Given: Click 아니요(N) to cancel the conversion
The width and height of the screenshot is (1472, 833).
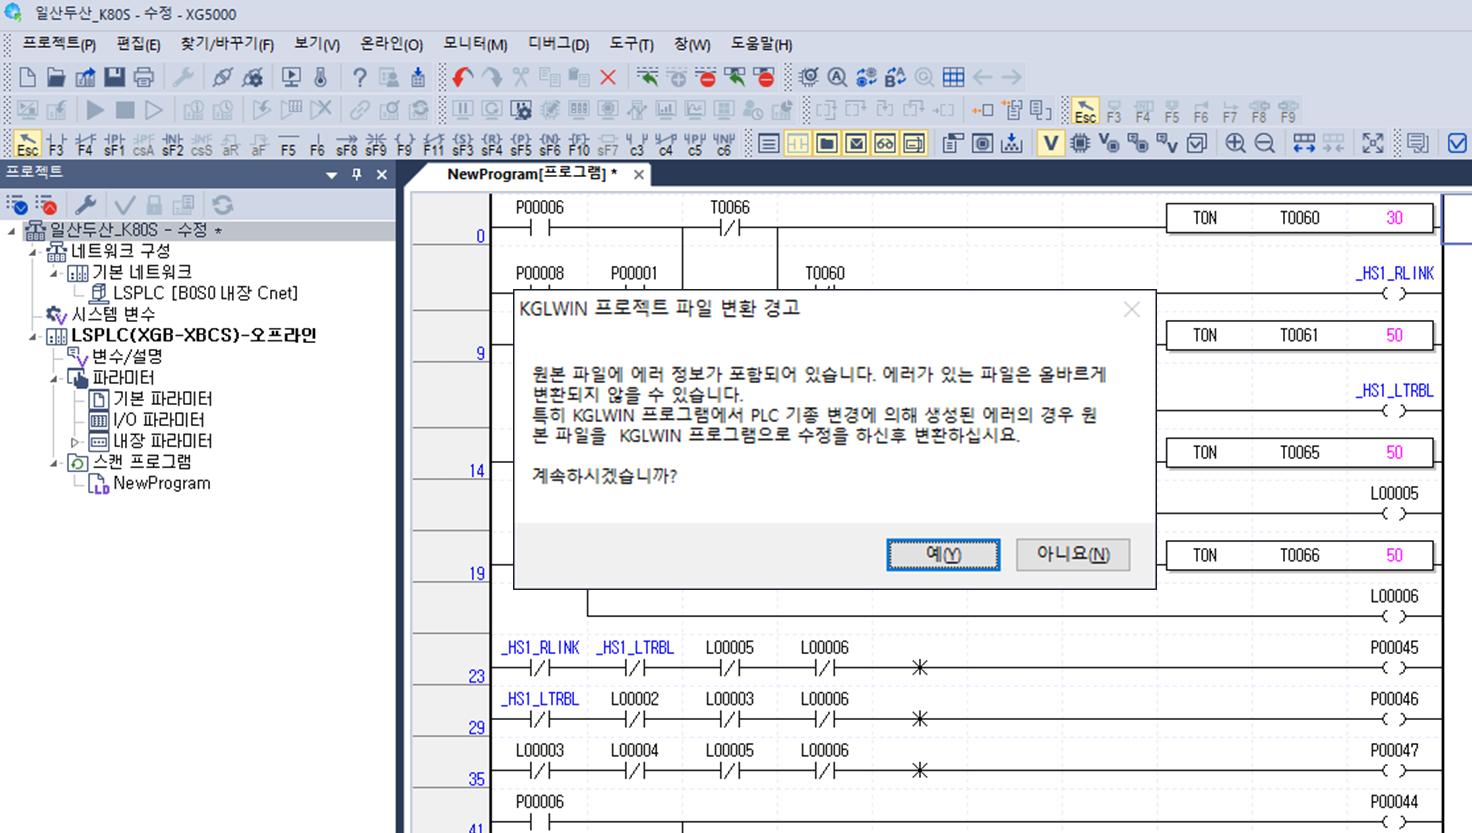Looking at the screenshot, I should [x=1072, y=553].
